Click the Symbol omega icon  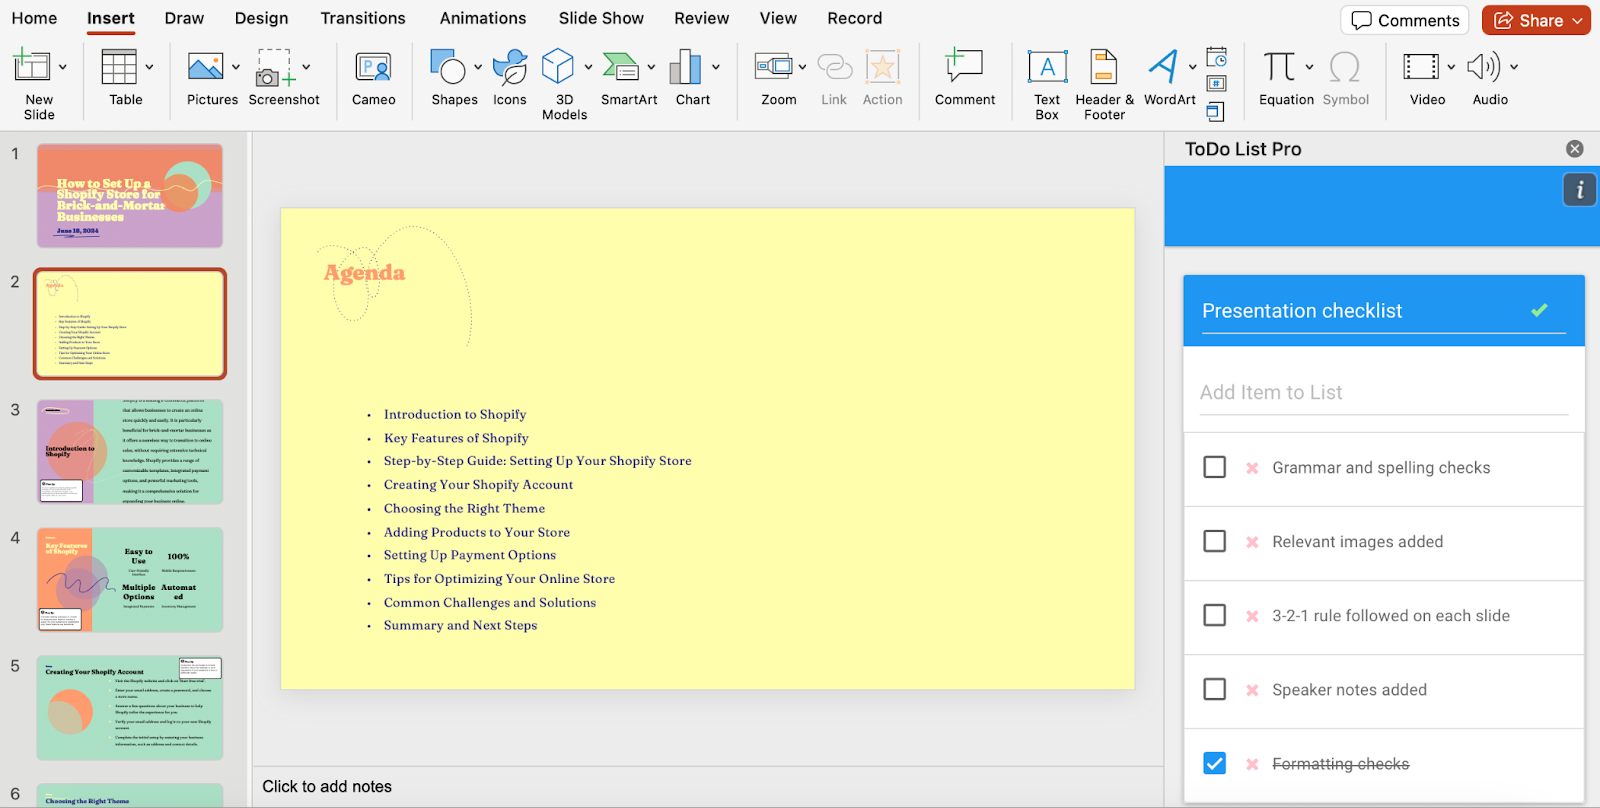tap(1345, 67)
